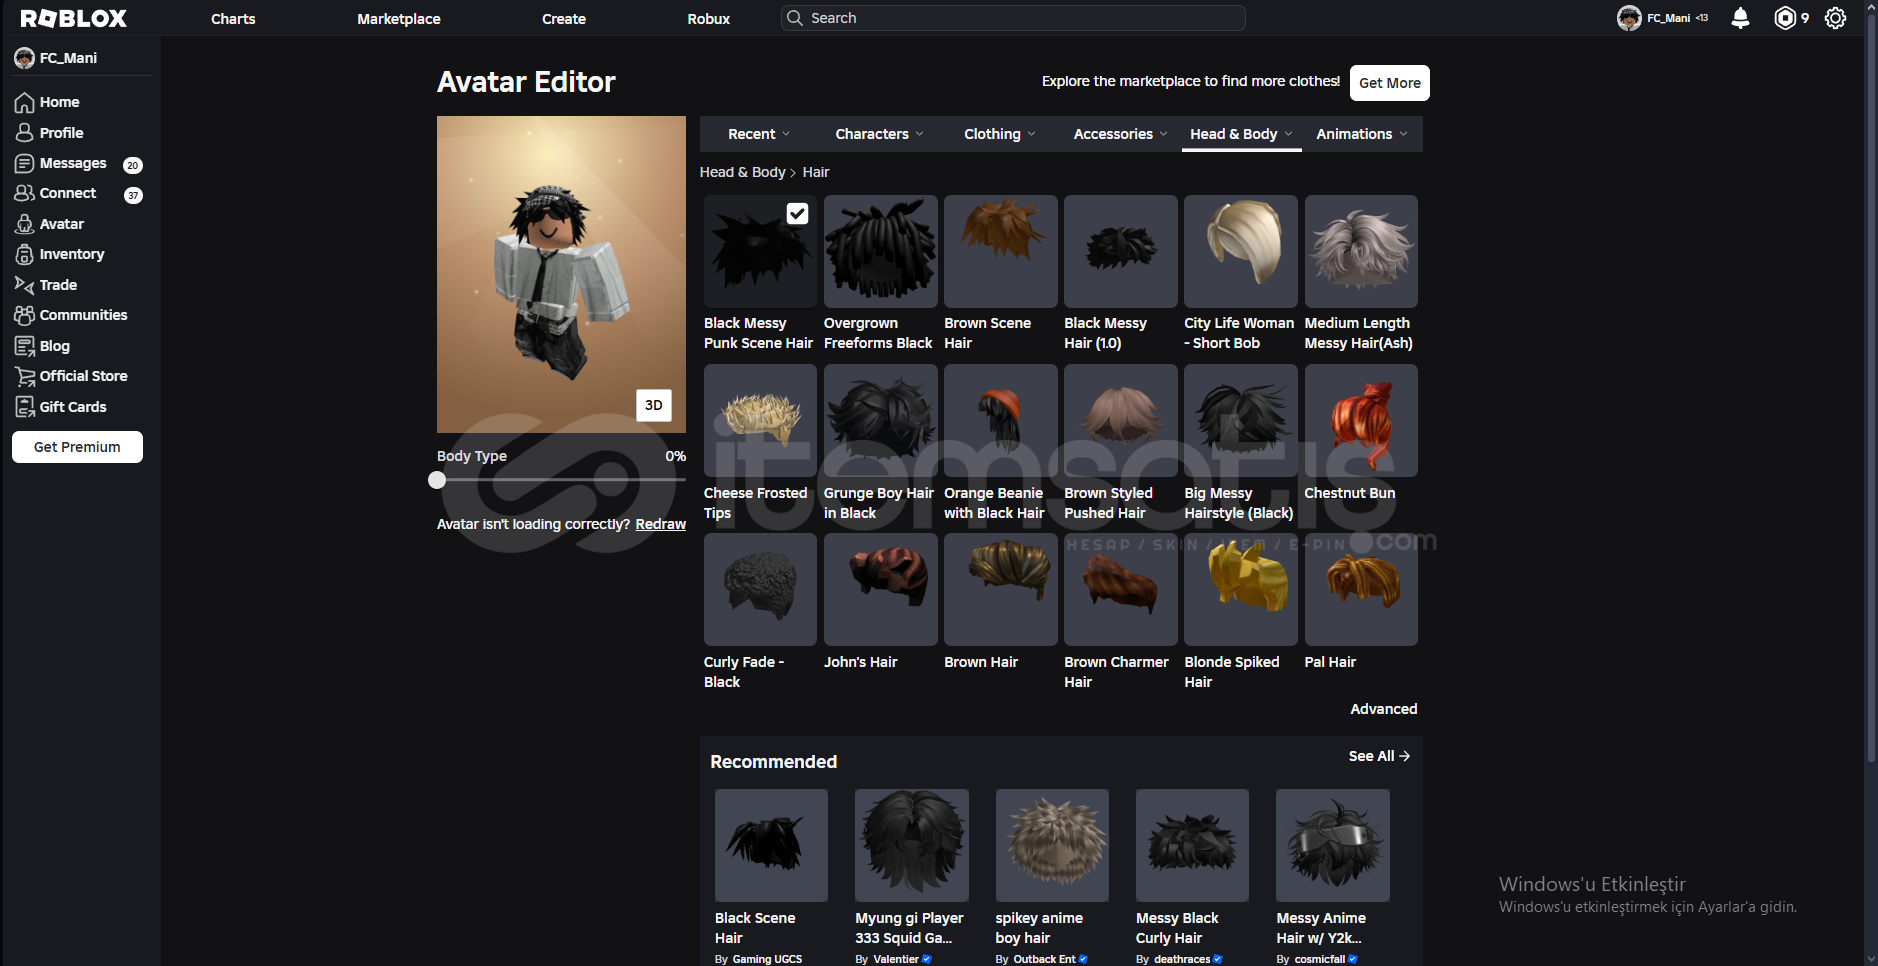Open Messy Black Curly Hair item
1878x966 pixels.
pyautogui.click(x=1192, y=846)
